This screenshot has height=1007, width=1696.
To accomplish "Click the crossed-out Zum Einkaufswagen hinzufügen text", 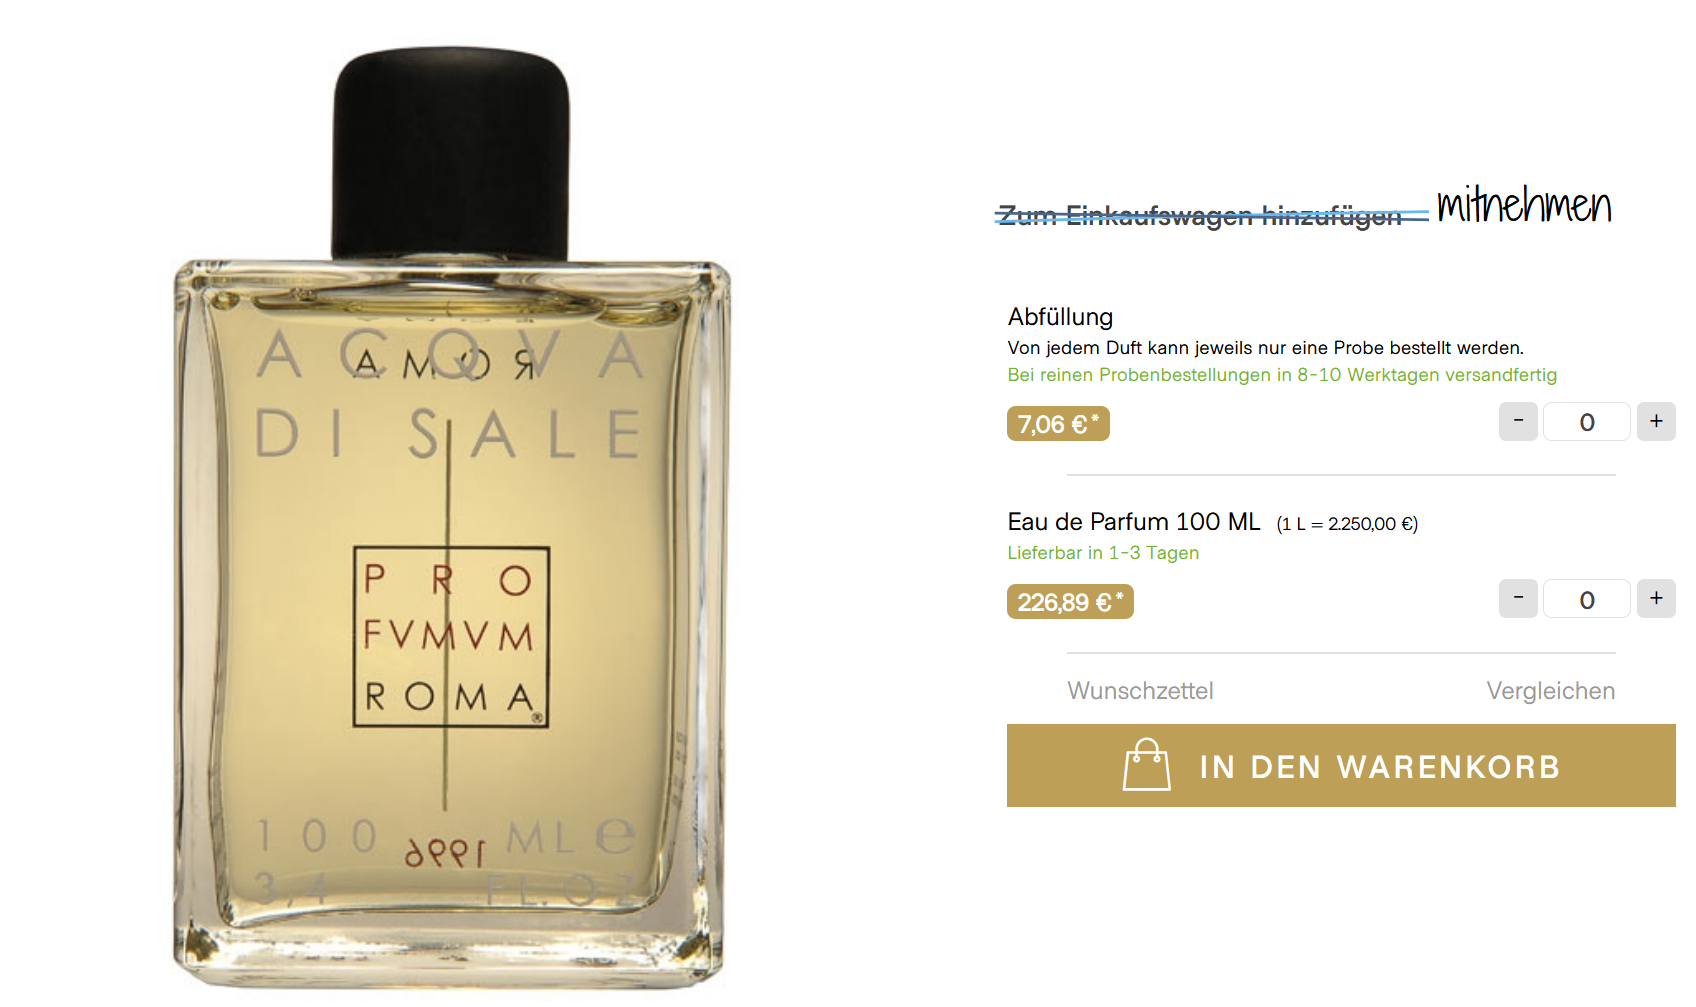I will [1200, 215].
